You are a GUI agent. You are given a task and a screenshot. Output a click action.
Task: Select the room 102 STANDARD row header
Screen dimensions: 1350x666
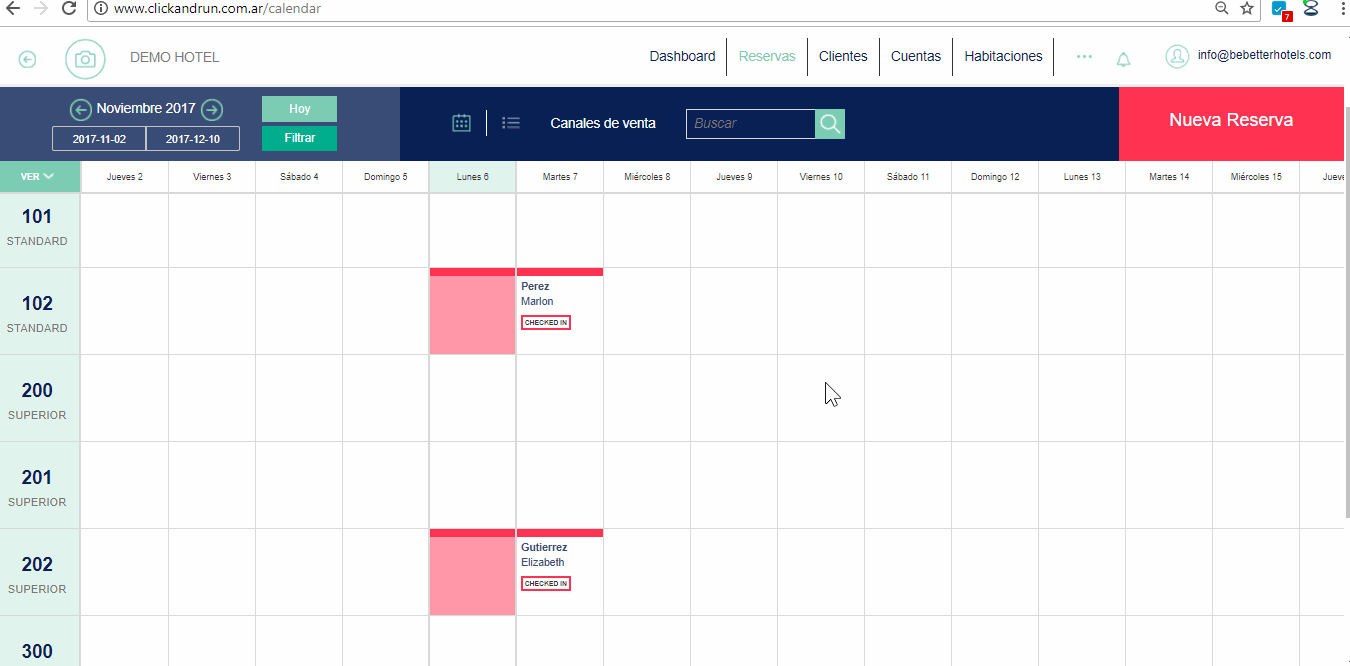pos(38,313)
